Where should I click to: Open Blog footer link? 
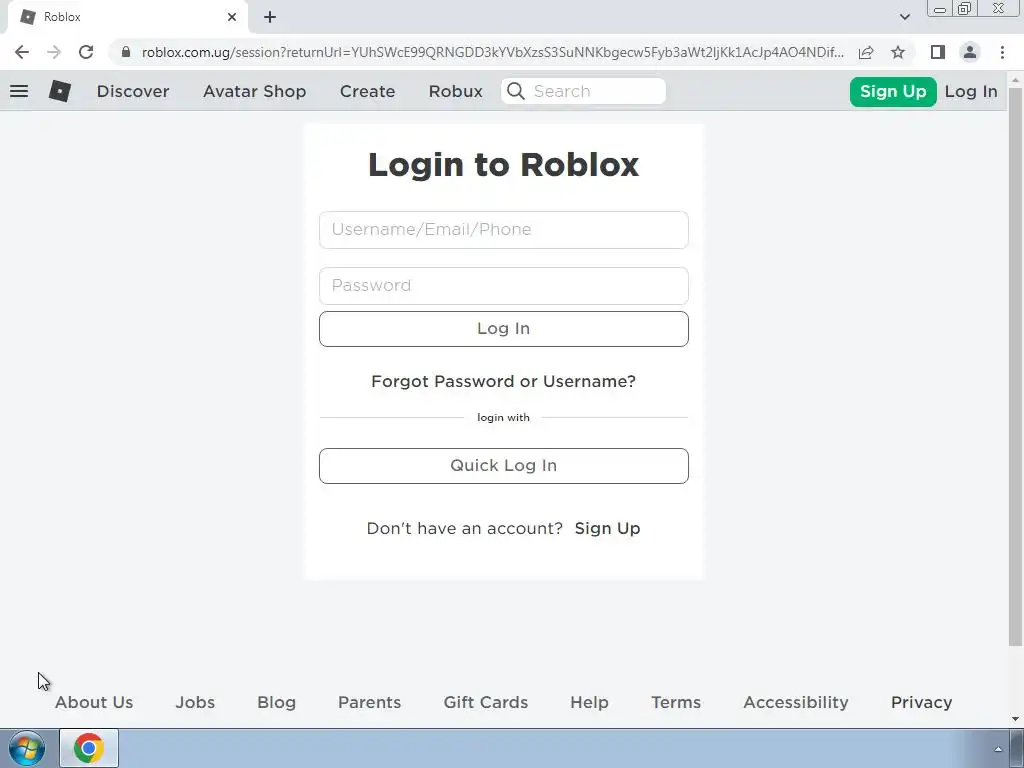pyautogui.click(x=276, y=702)
